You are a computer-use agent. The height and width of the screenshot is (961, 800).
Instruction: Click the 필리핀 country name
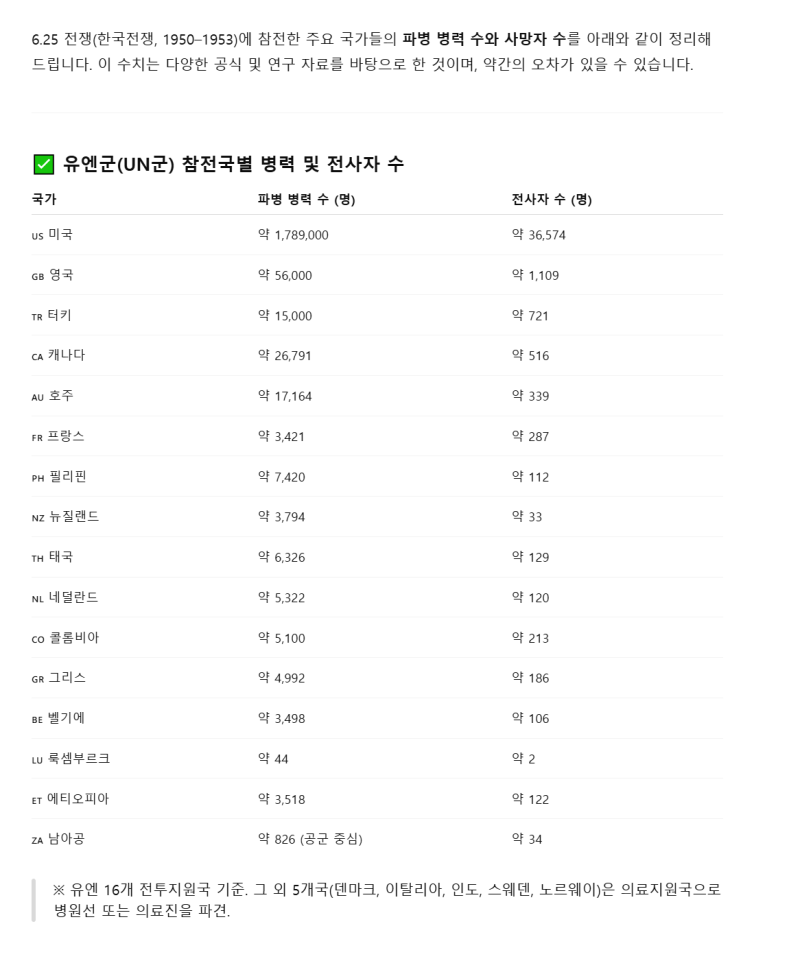click(67, 477)
